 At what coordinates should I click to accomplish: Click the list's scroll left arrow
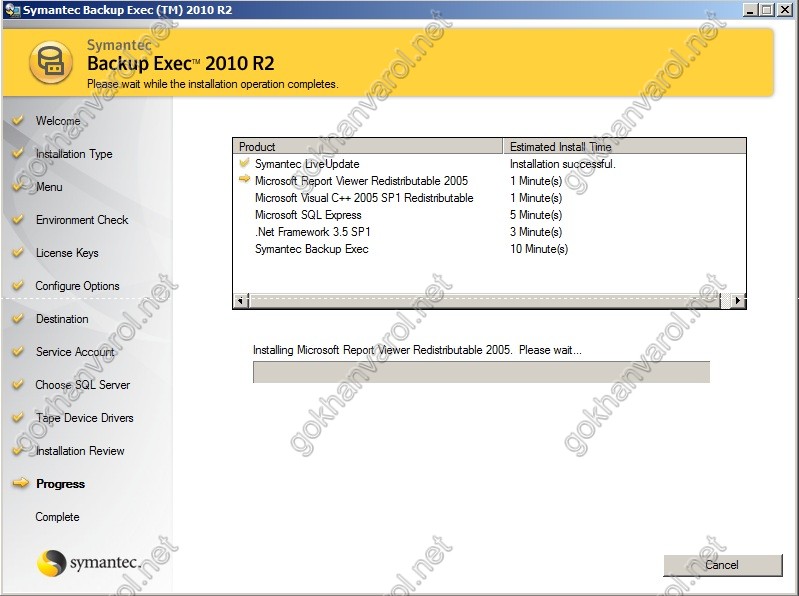click(240, 300)
